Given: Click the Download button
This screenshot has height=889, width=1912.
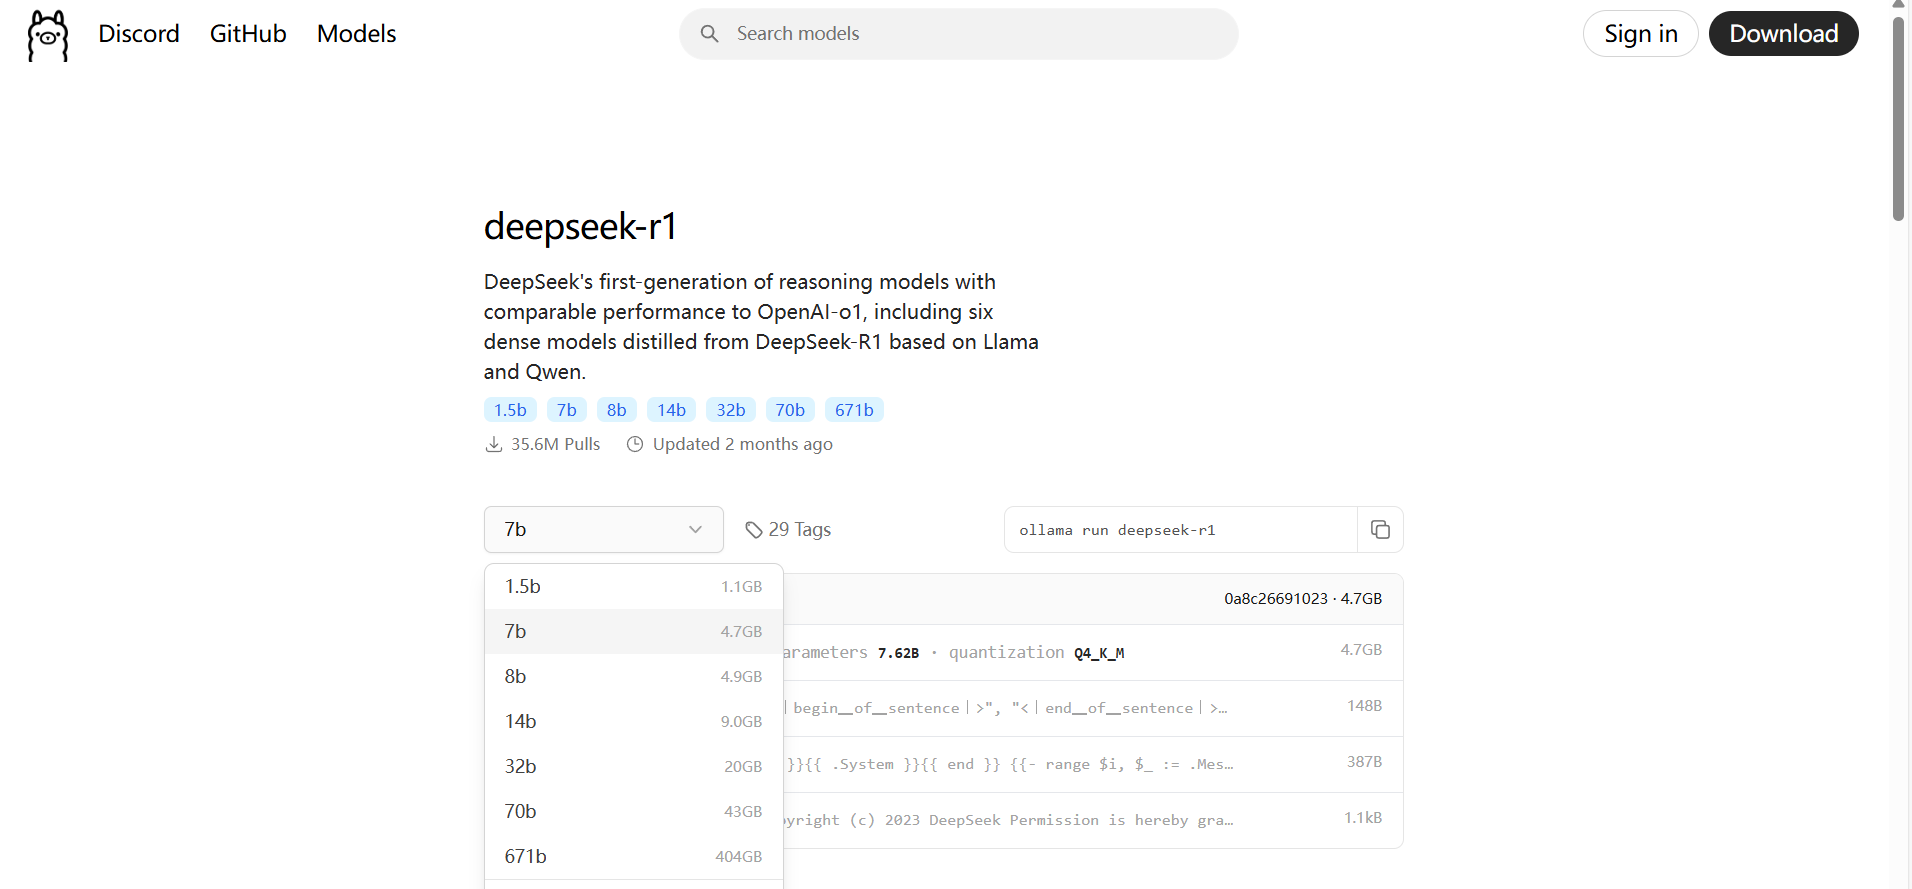Looking at the screenshot, I should click(1783, 33).
